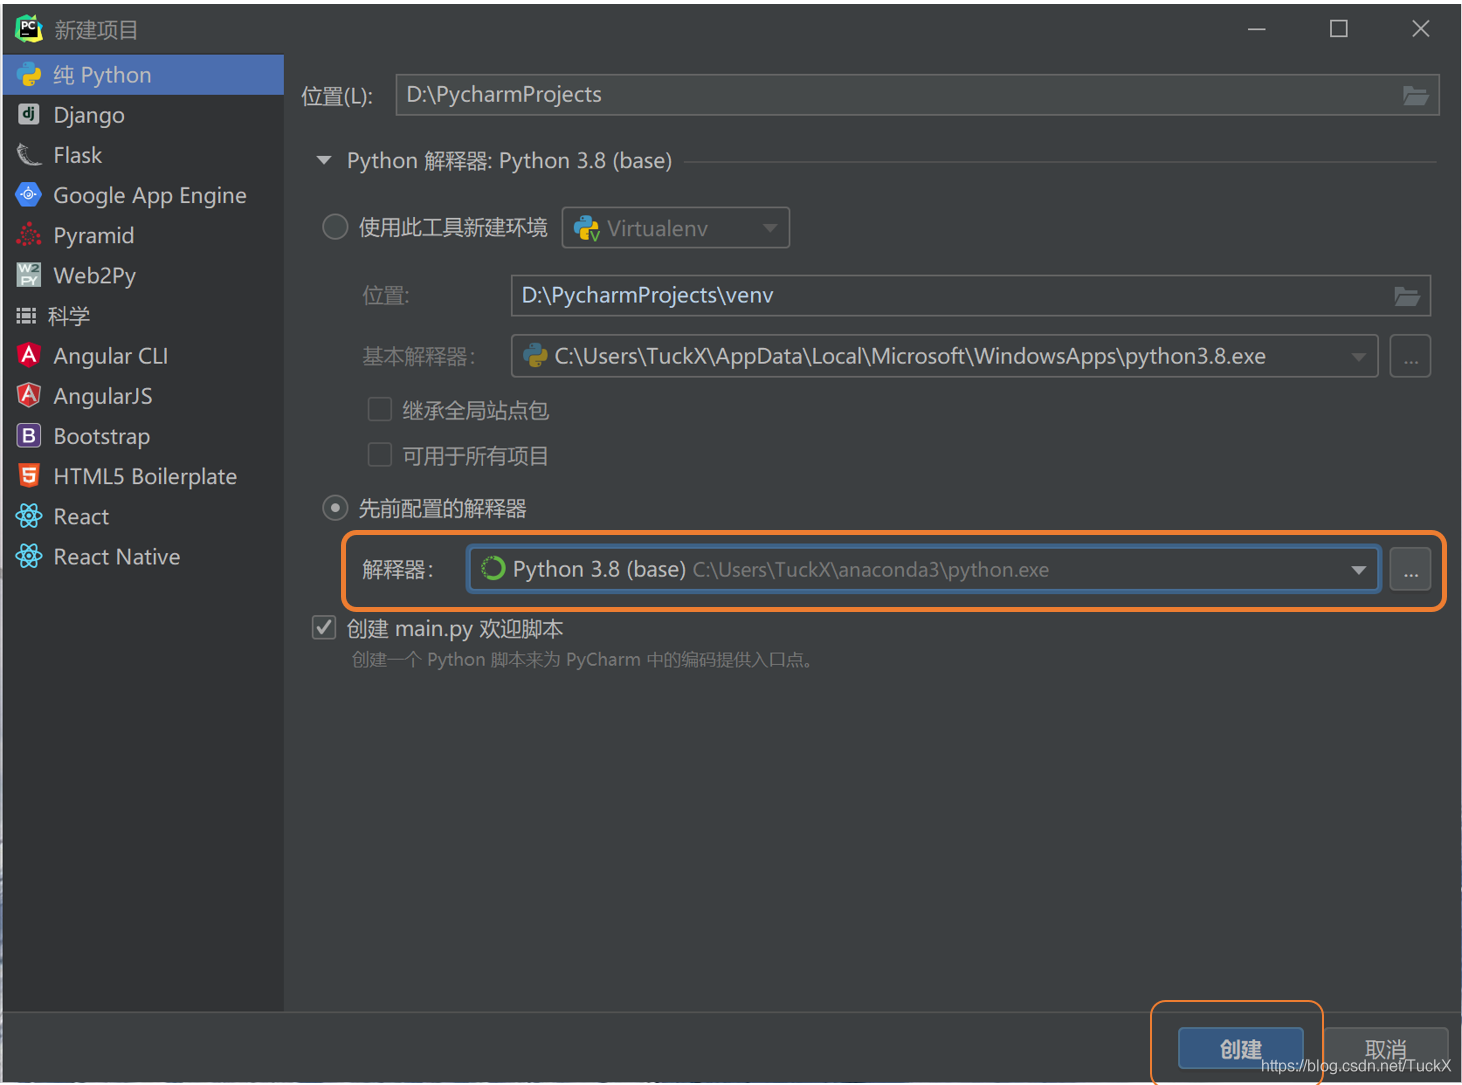Click the Virtualenv Python icon

coord(587,228)
